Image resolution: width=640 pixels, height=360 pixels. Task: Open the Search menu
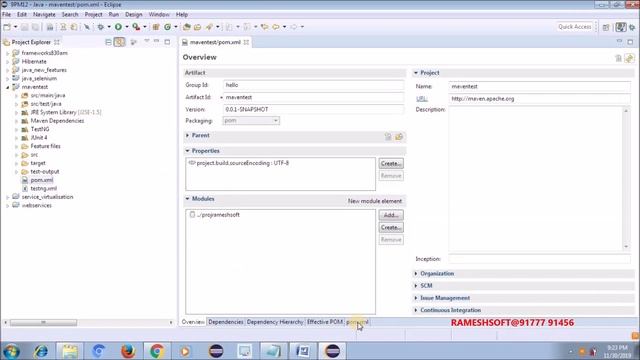click(x=70, y=14)
